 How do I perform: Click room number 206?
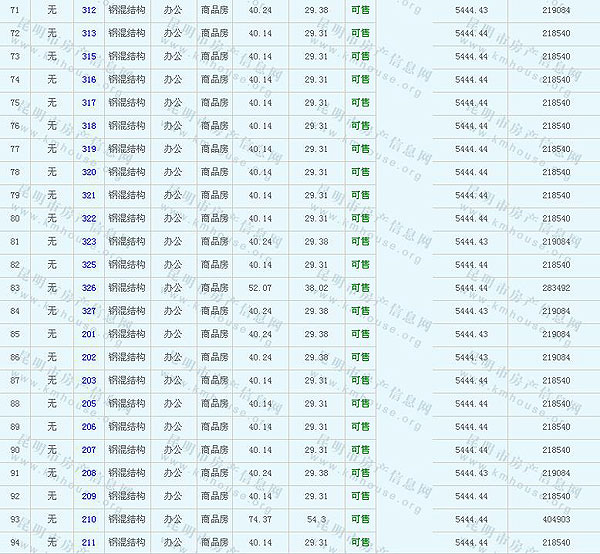point(89,427)
